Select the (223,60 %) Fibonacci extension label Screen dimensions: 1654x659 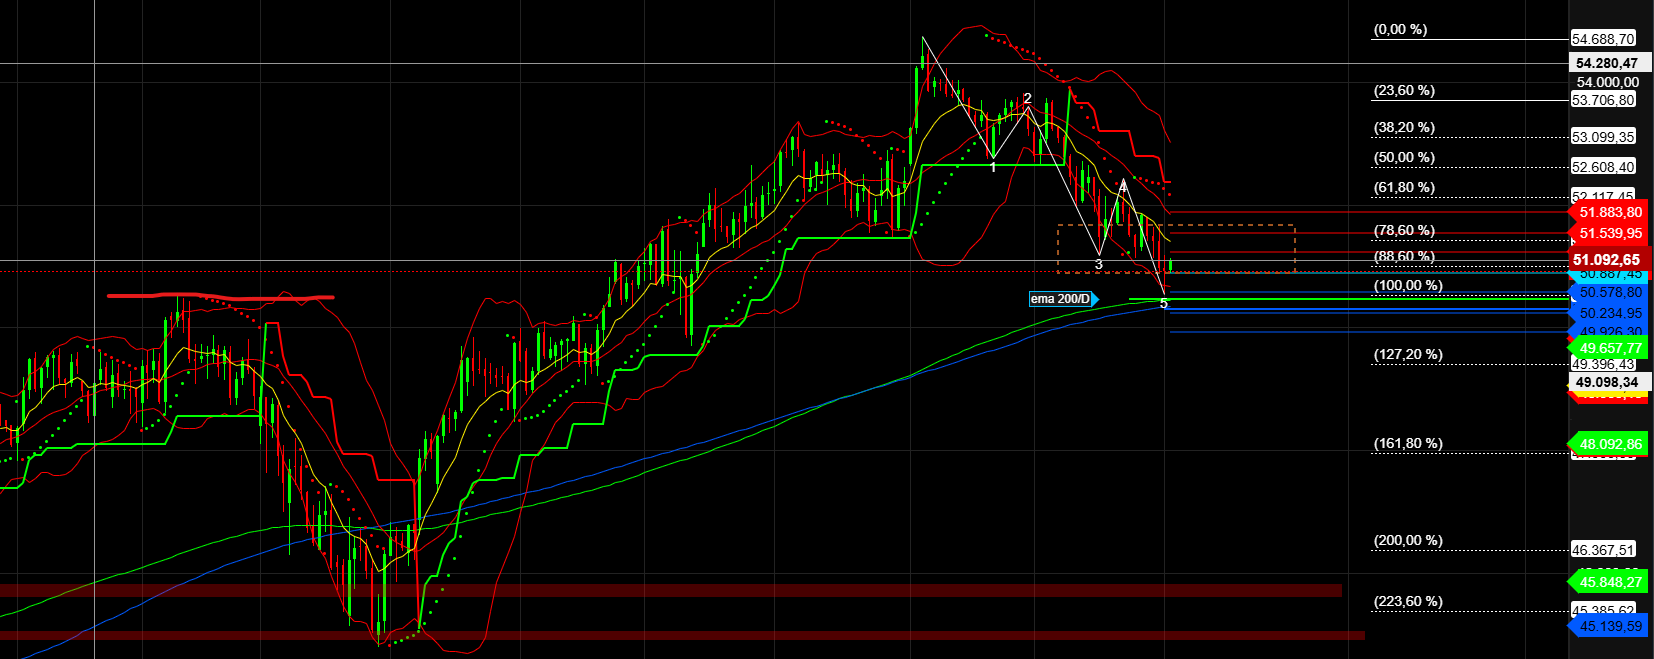(1408, 602)
